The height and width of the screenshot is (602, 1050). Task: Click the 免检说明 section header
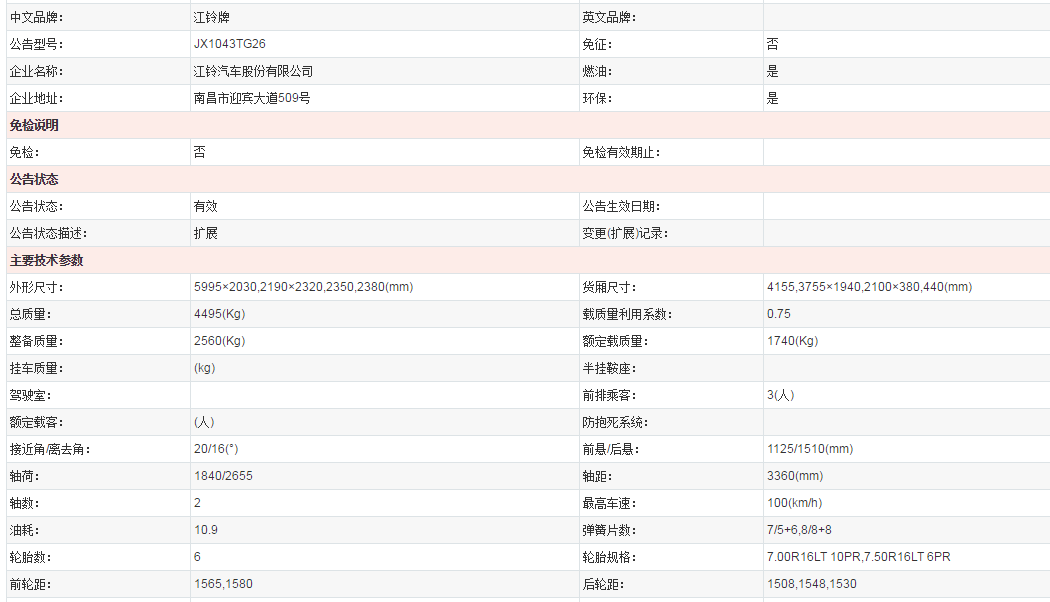(x=34, y=125)
